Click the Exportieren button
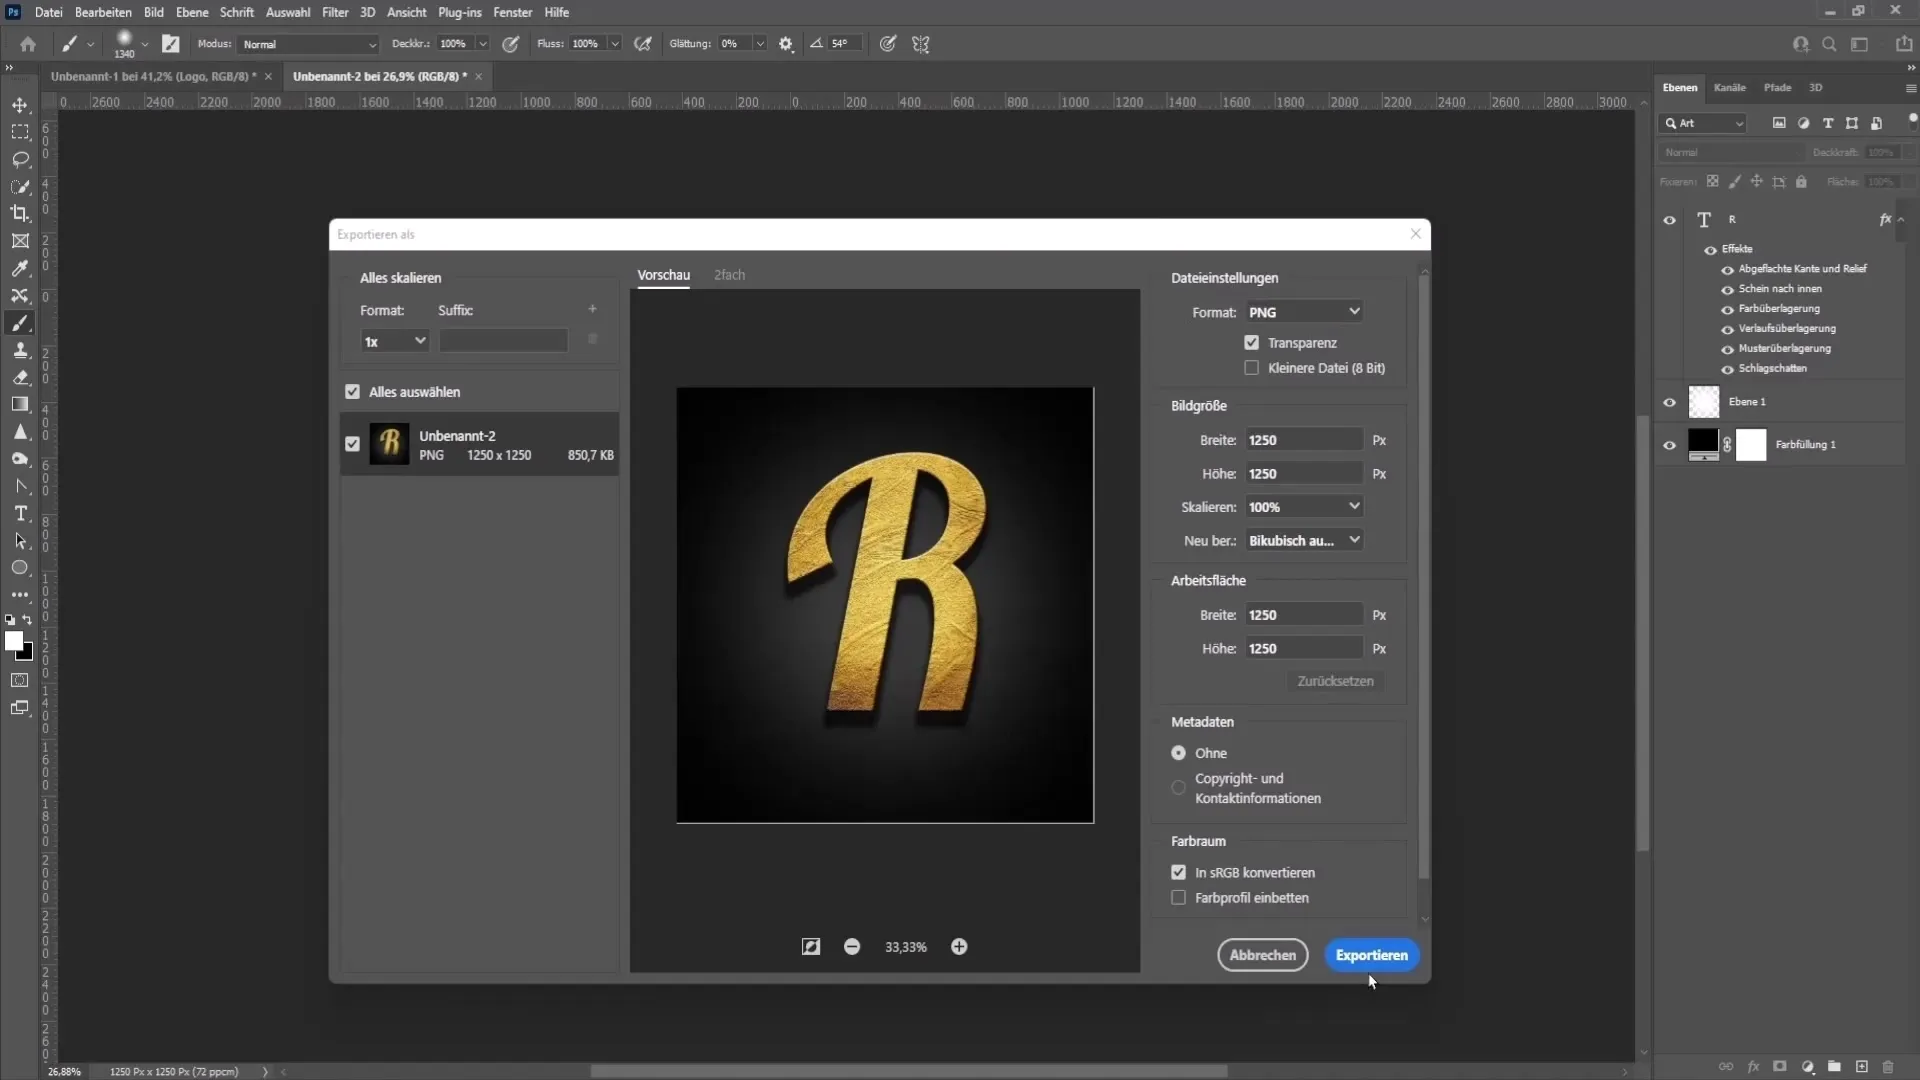1920x1080 pixels. pos(1371,955)
